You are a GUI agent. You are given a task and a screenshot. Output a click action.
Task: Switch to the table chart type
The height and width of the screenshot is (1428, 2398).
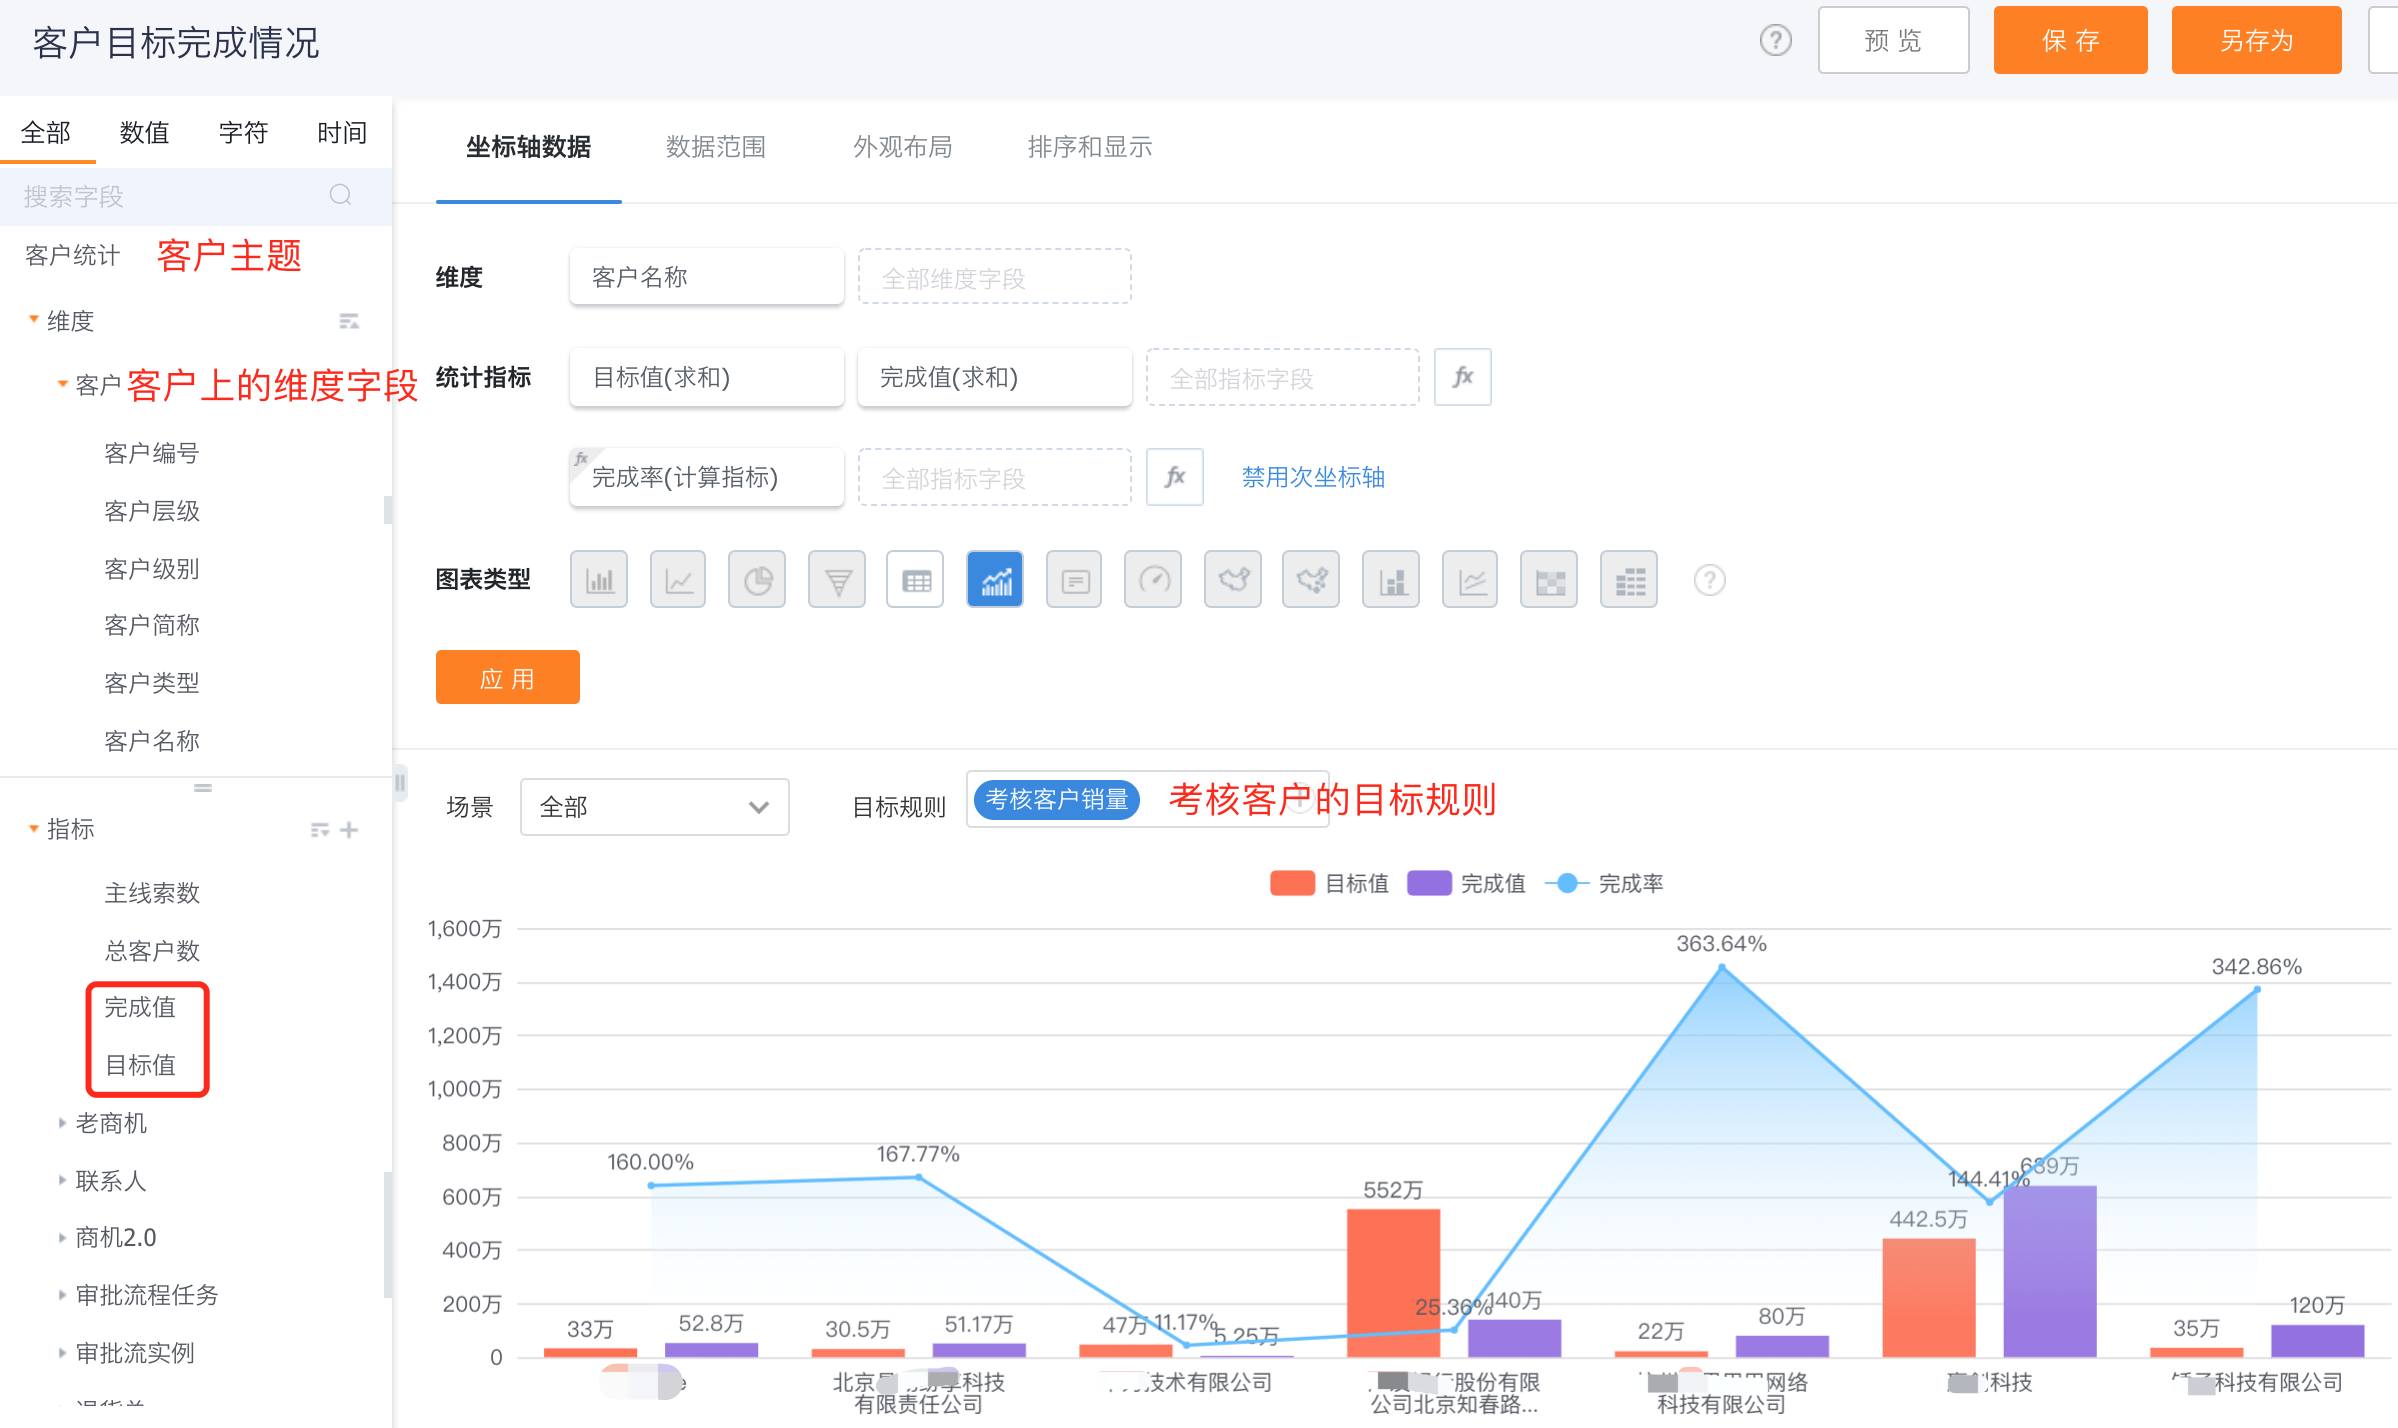point(915,580)
